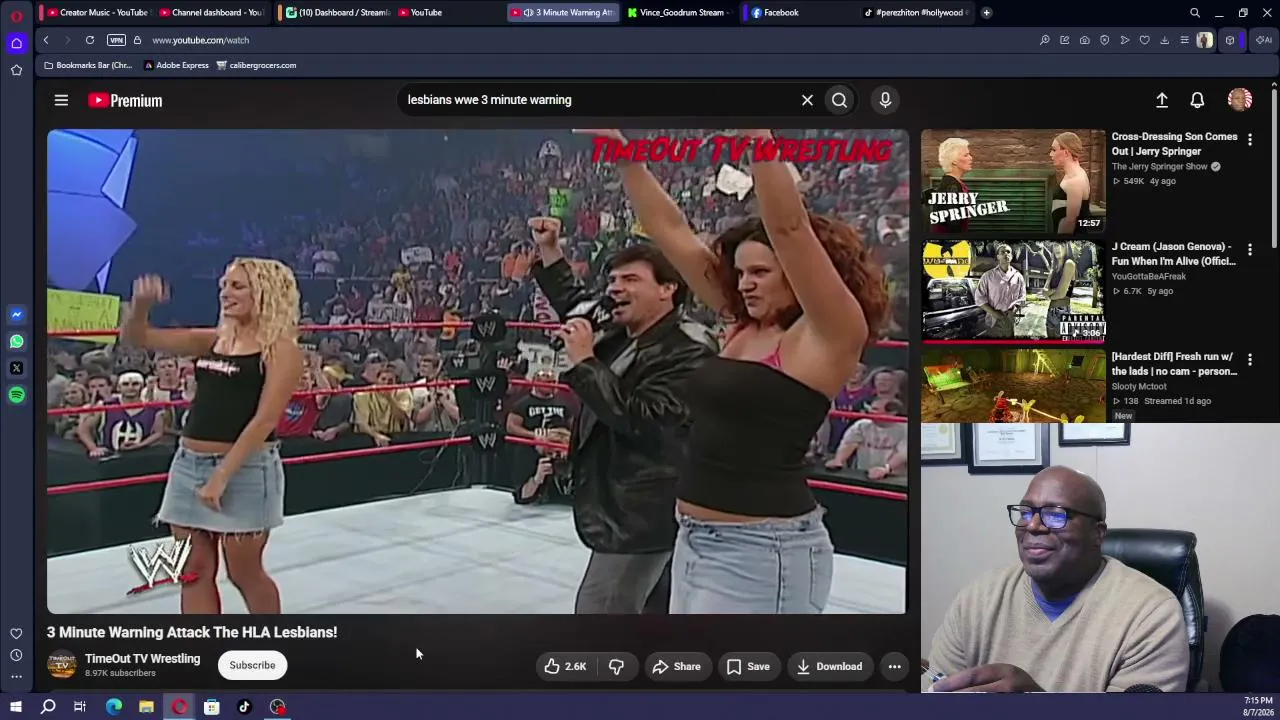Search open tabs with the title-bar magnifier
1280x720 pixels.
click(1195, 13)
